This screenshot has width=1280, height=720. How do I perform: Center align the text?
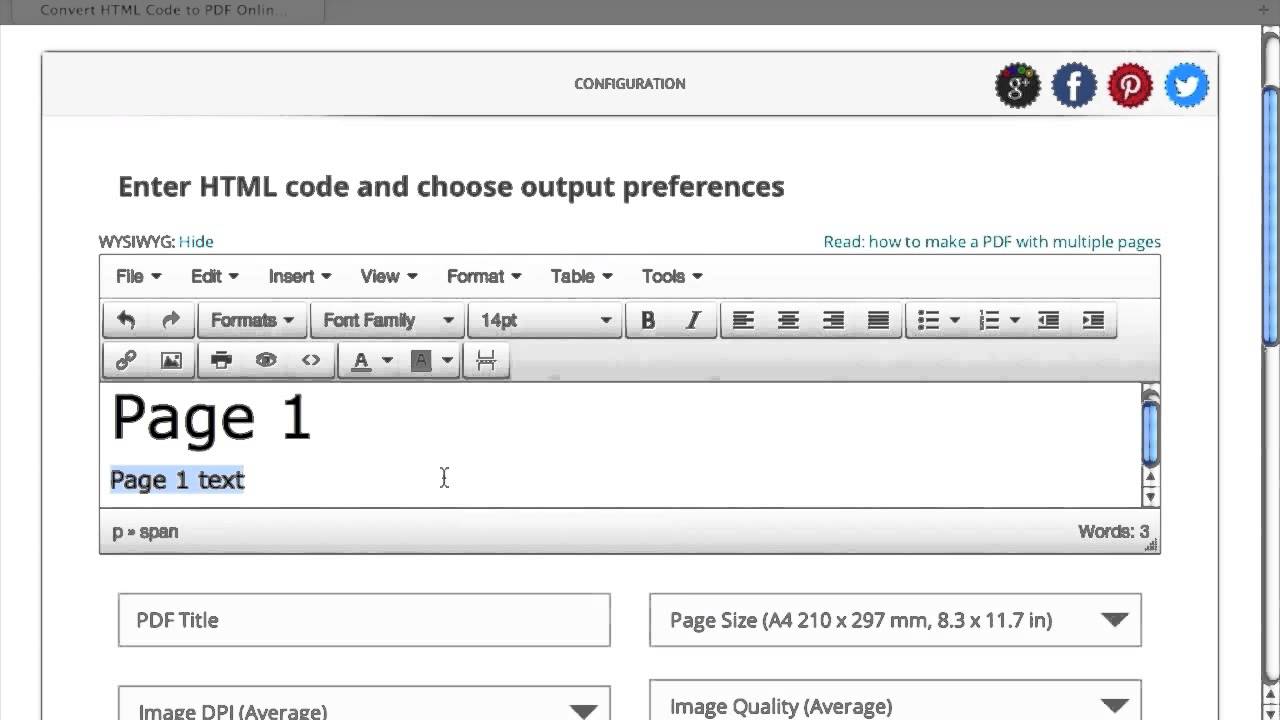(788, 320)
